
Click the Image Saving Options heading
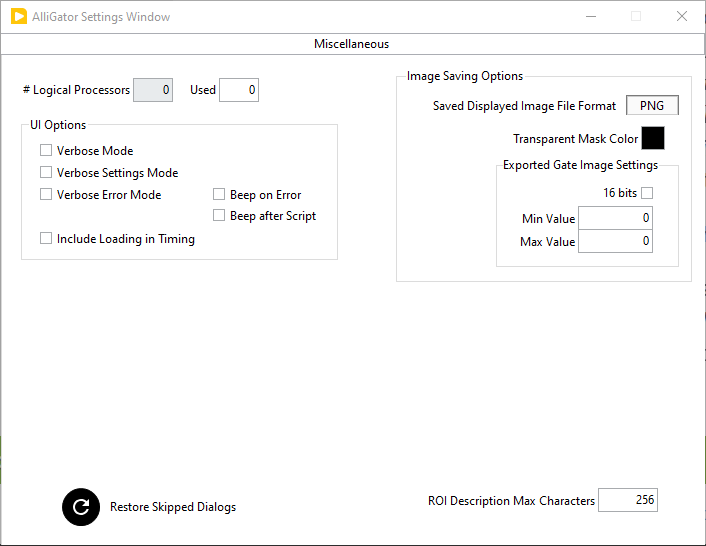point(465,76)
